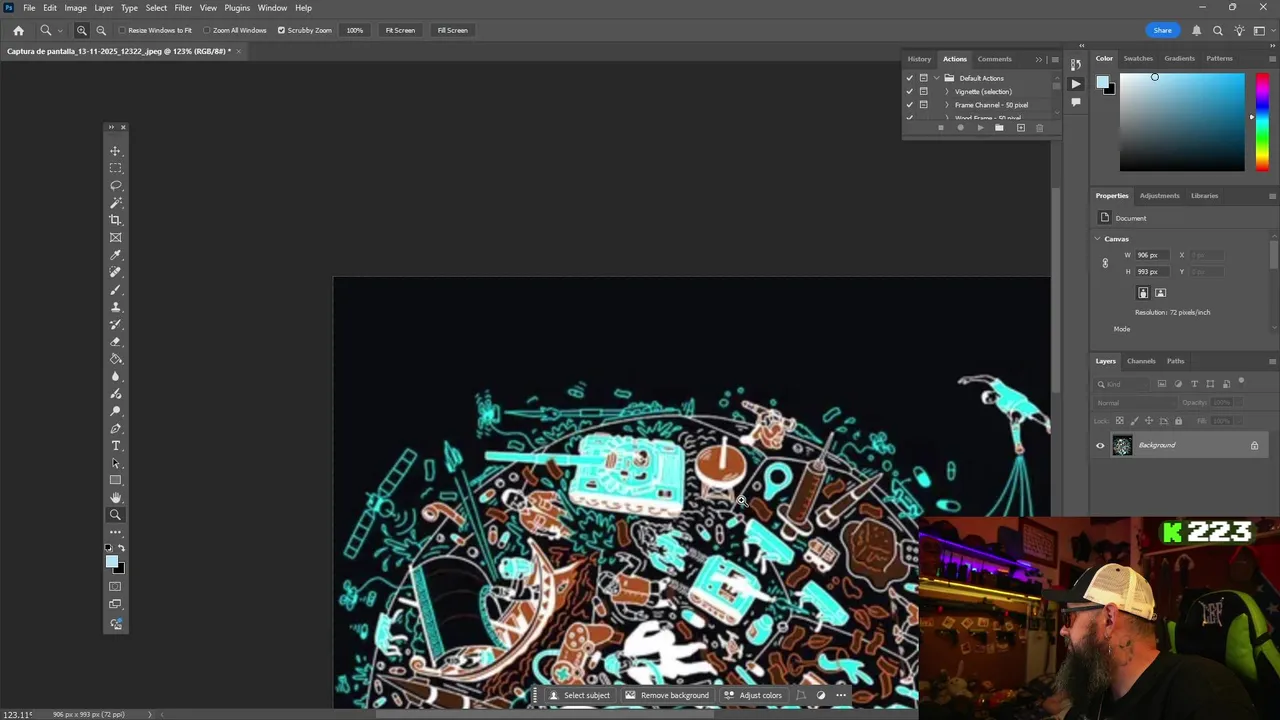This screenshot has width=1280, height=720.
Task: Select the Blur tool
Action: pos(115,376)
